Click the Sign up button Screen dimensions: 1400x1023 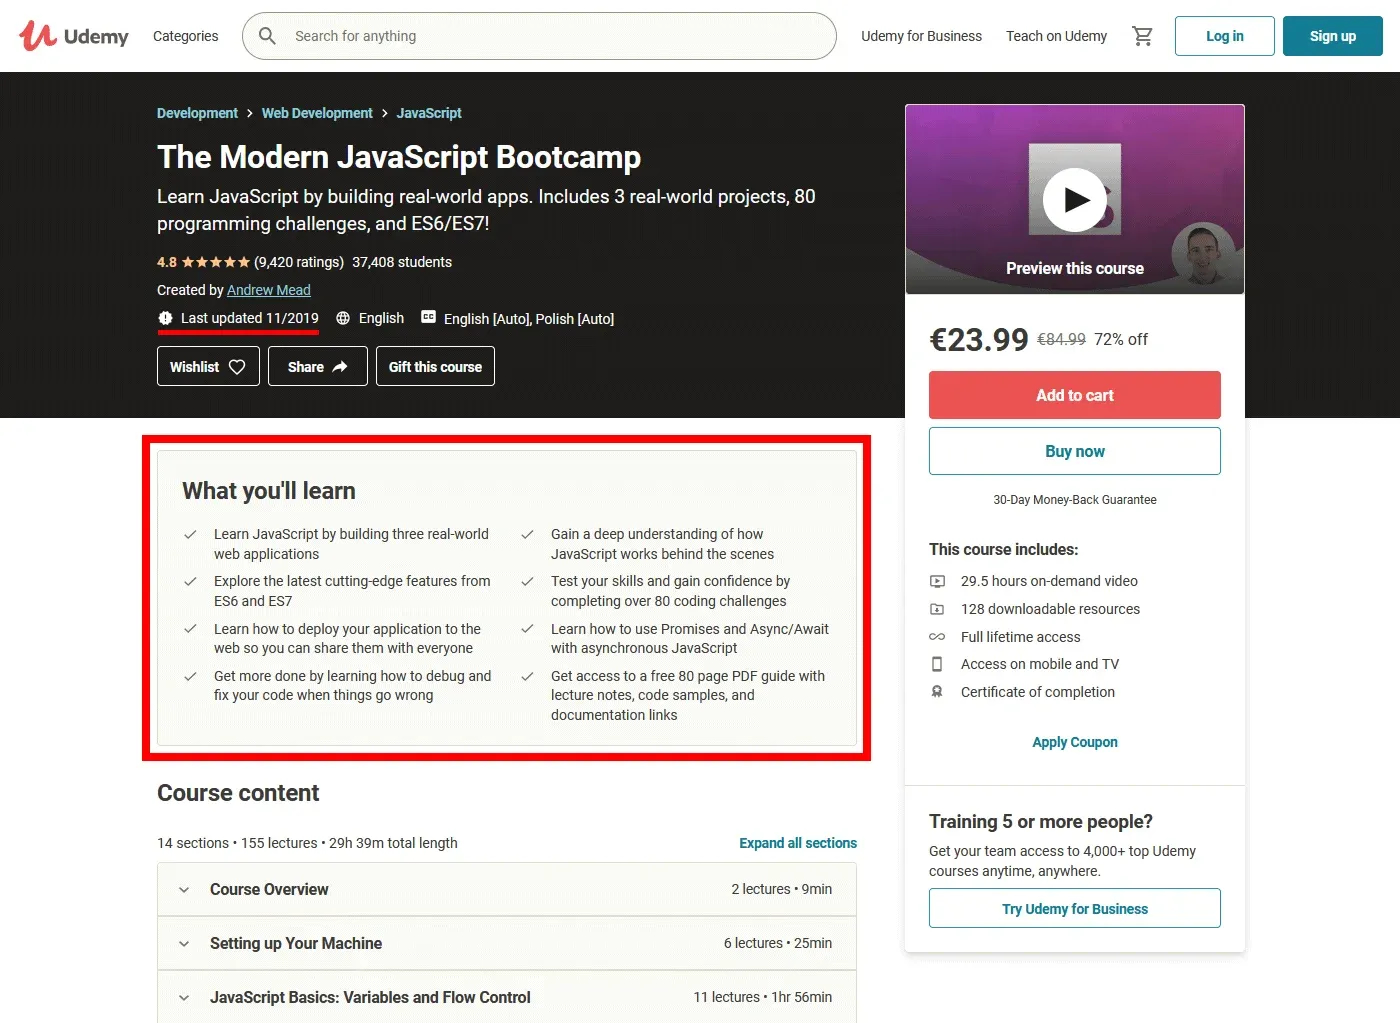1333,36
